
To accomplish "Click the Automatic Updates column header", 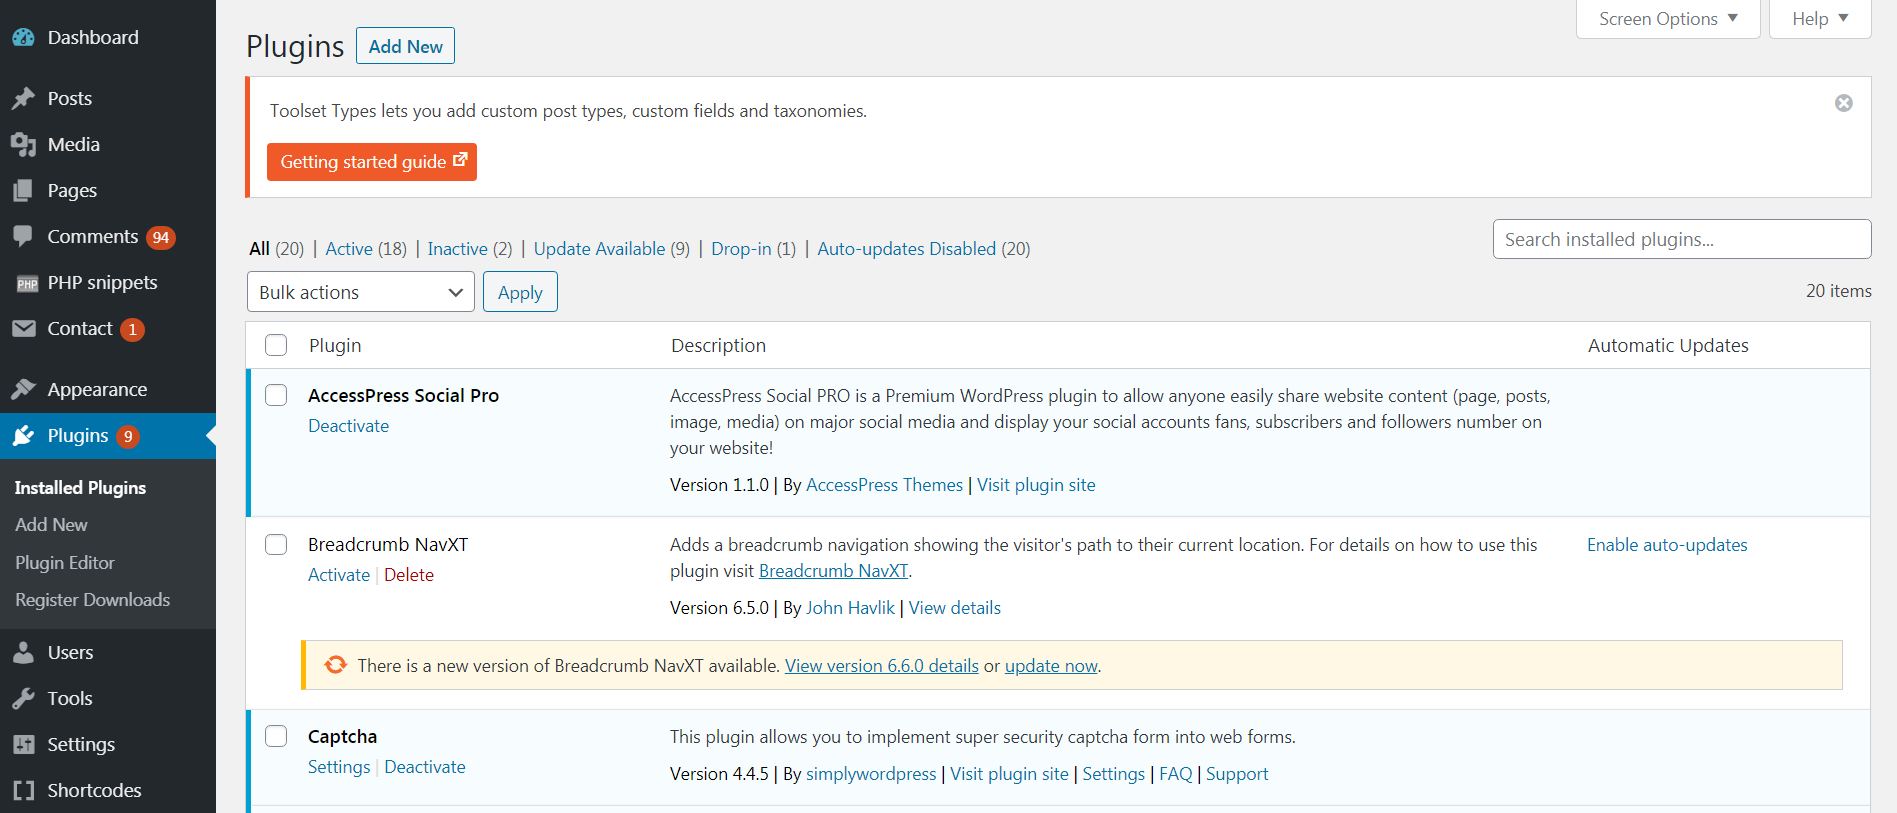I will pos(1668,345).
